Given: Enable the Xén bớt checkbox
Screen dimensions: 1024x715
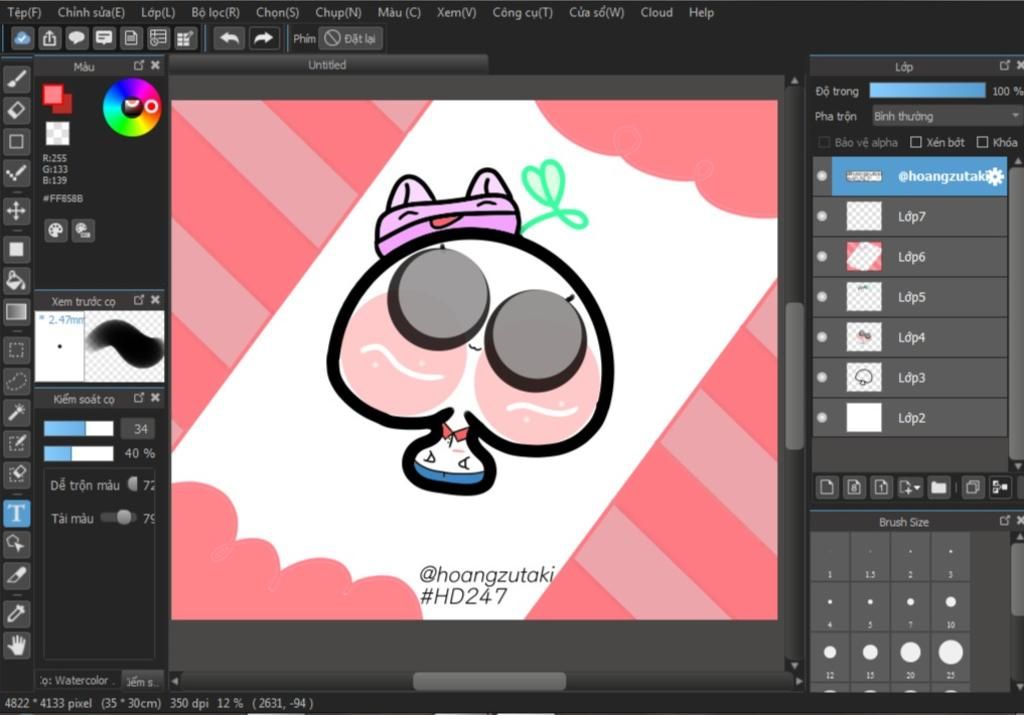Looking at the screenshot, I should tap(916, 142).
